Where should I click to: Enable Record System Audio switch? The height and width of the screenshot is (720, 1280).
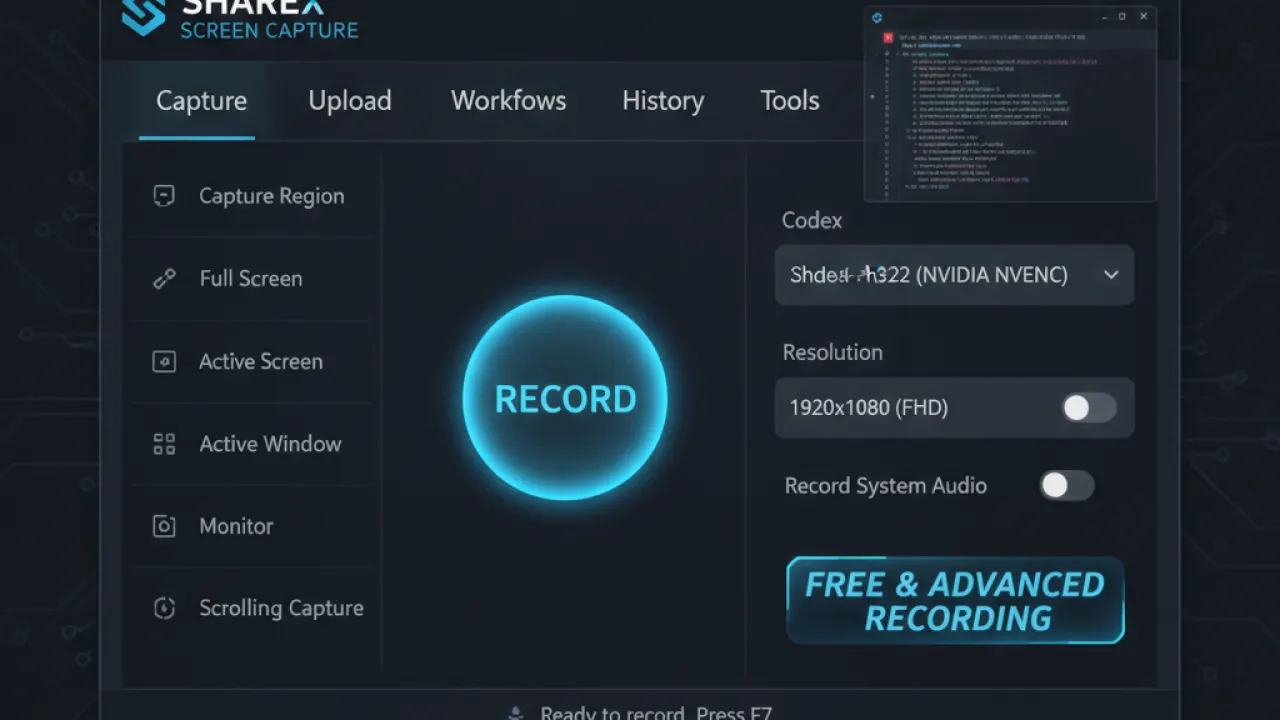(1067, 486)
